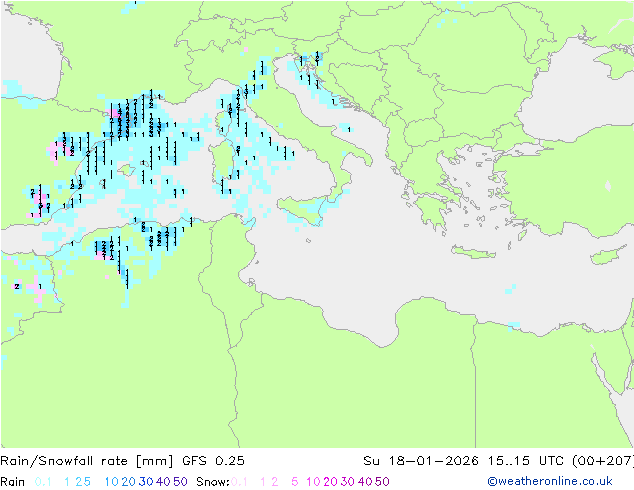Click the '15..15 UTC' time text
This screenshot has height=490, width=634.
(525, 461)
